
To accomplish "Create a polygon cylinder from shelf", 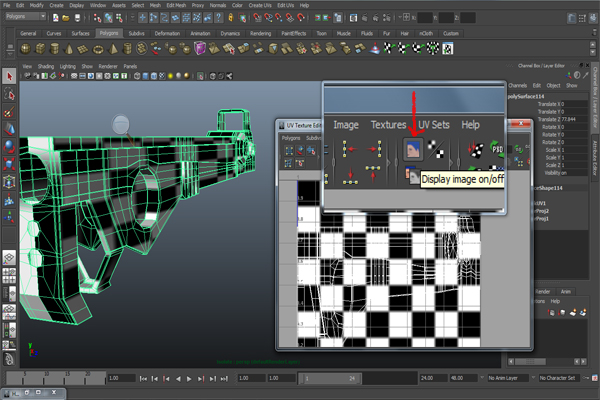I will point(55,49).
